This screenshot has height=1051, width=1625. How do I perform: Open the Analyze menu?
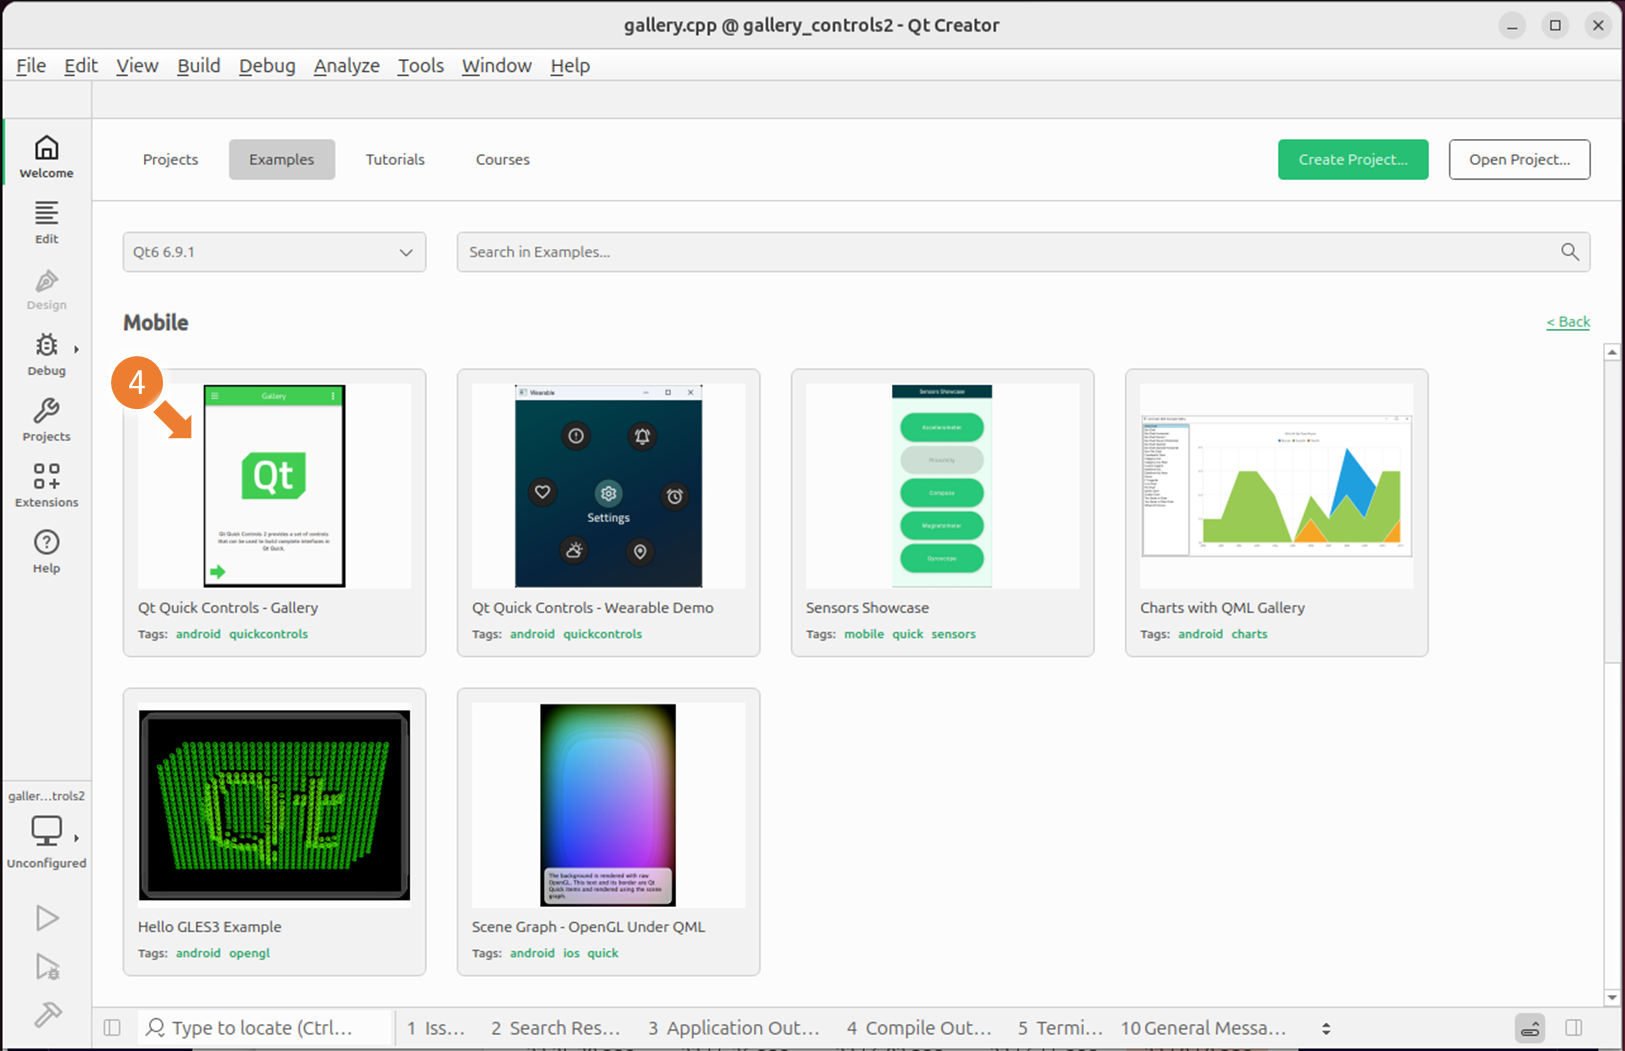[x=347, y=66]
